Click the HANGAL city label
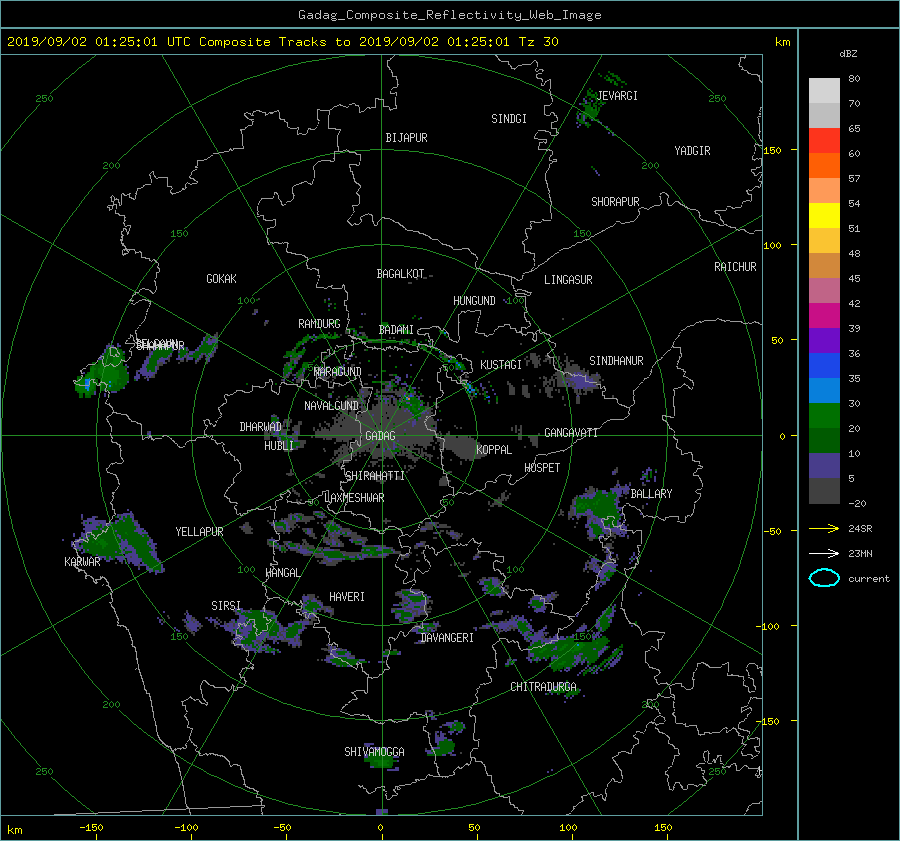900x841 pixels. point(282,573)
